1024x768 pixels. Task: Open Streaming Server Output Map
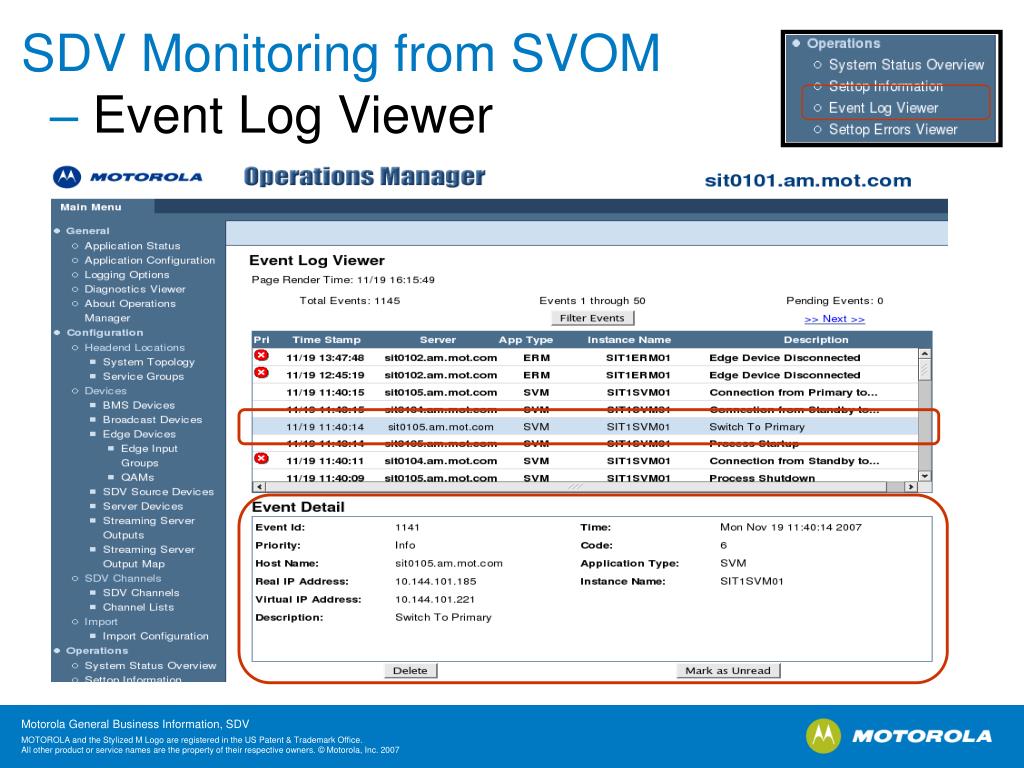point(149,556)
